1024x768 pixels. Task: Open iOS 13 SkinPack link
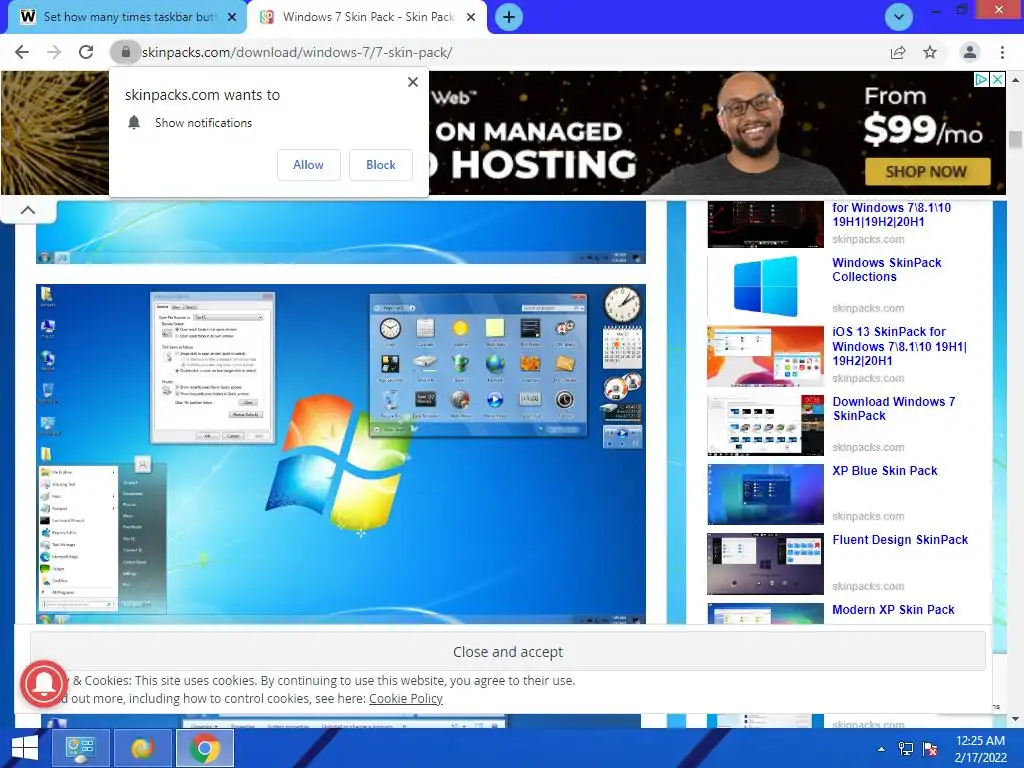(x=899, y=346)
